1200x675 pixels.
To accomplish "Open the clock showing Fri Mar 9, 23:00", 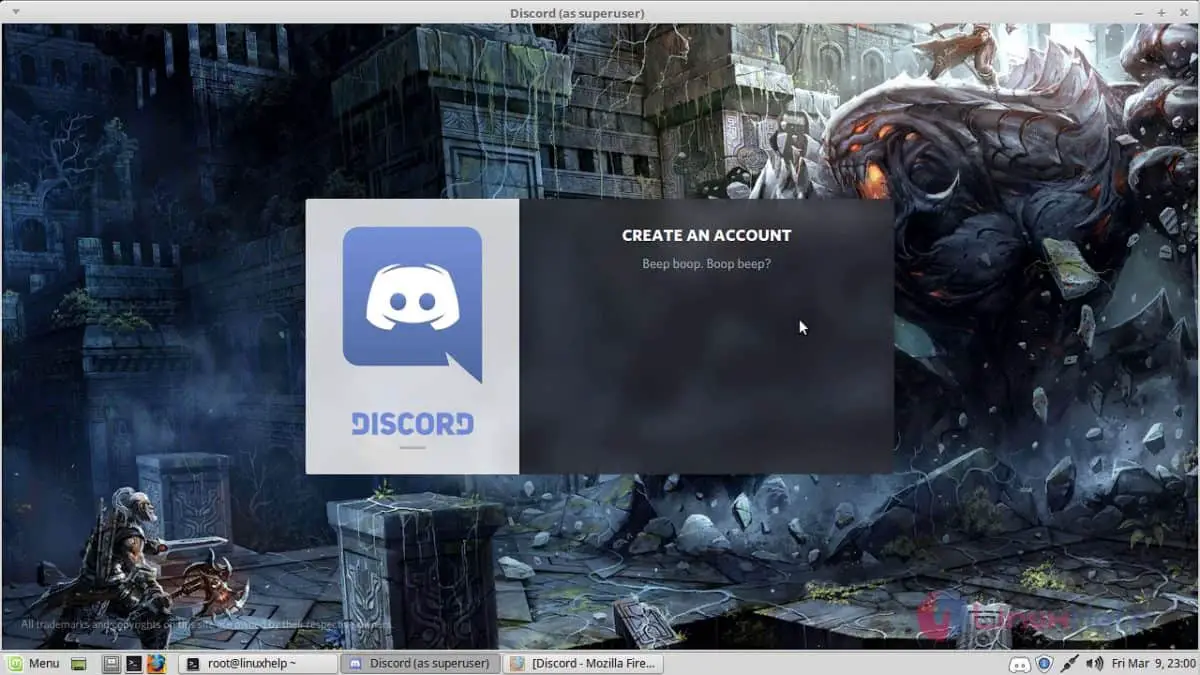I will point(1152,663).
